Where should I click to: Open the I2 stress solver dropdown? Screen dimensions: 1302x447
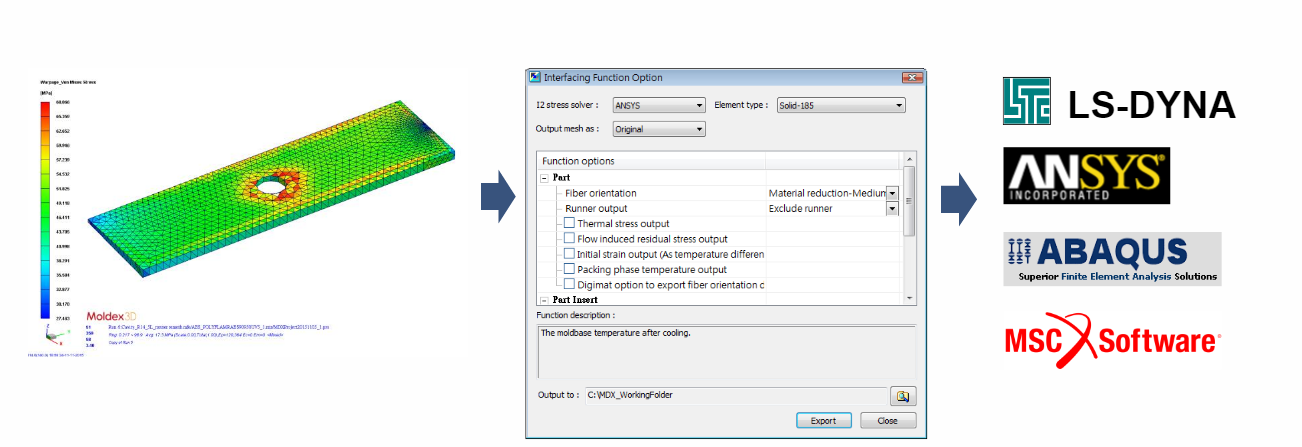[658, 105]
